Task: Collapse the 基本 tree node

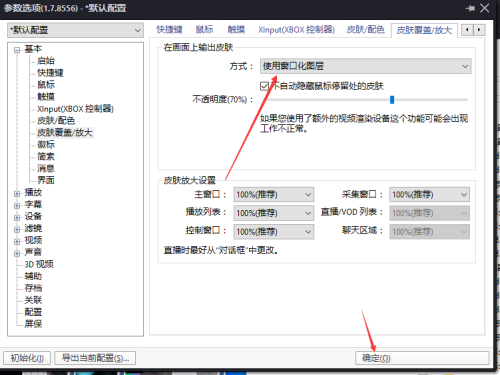Action: click(17, 50)
